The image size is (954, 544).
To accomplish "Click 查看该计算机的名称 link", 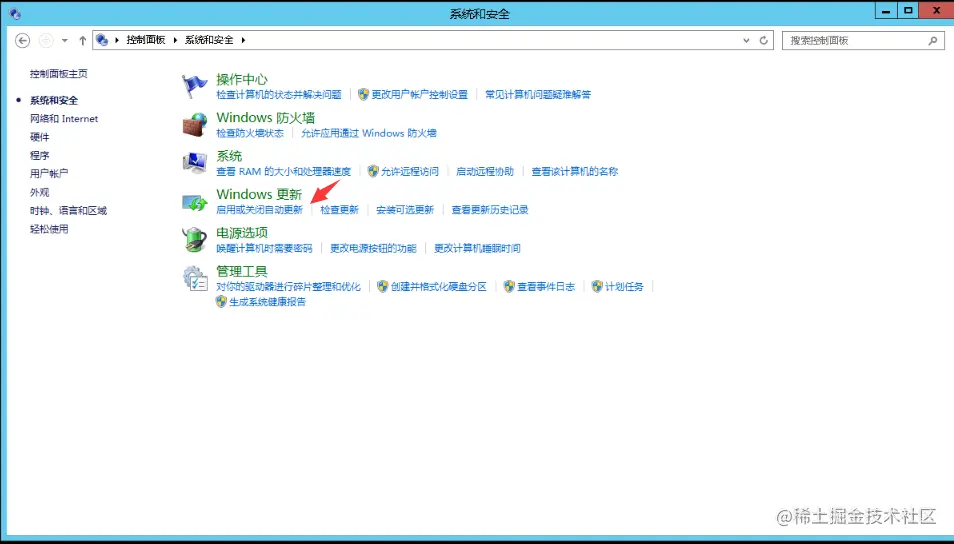I will click(x=574, y=171).
